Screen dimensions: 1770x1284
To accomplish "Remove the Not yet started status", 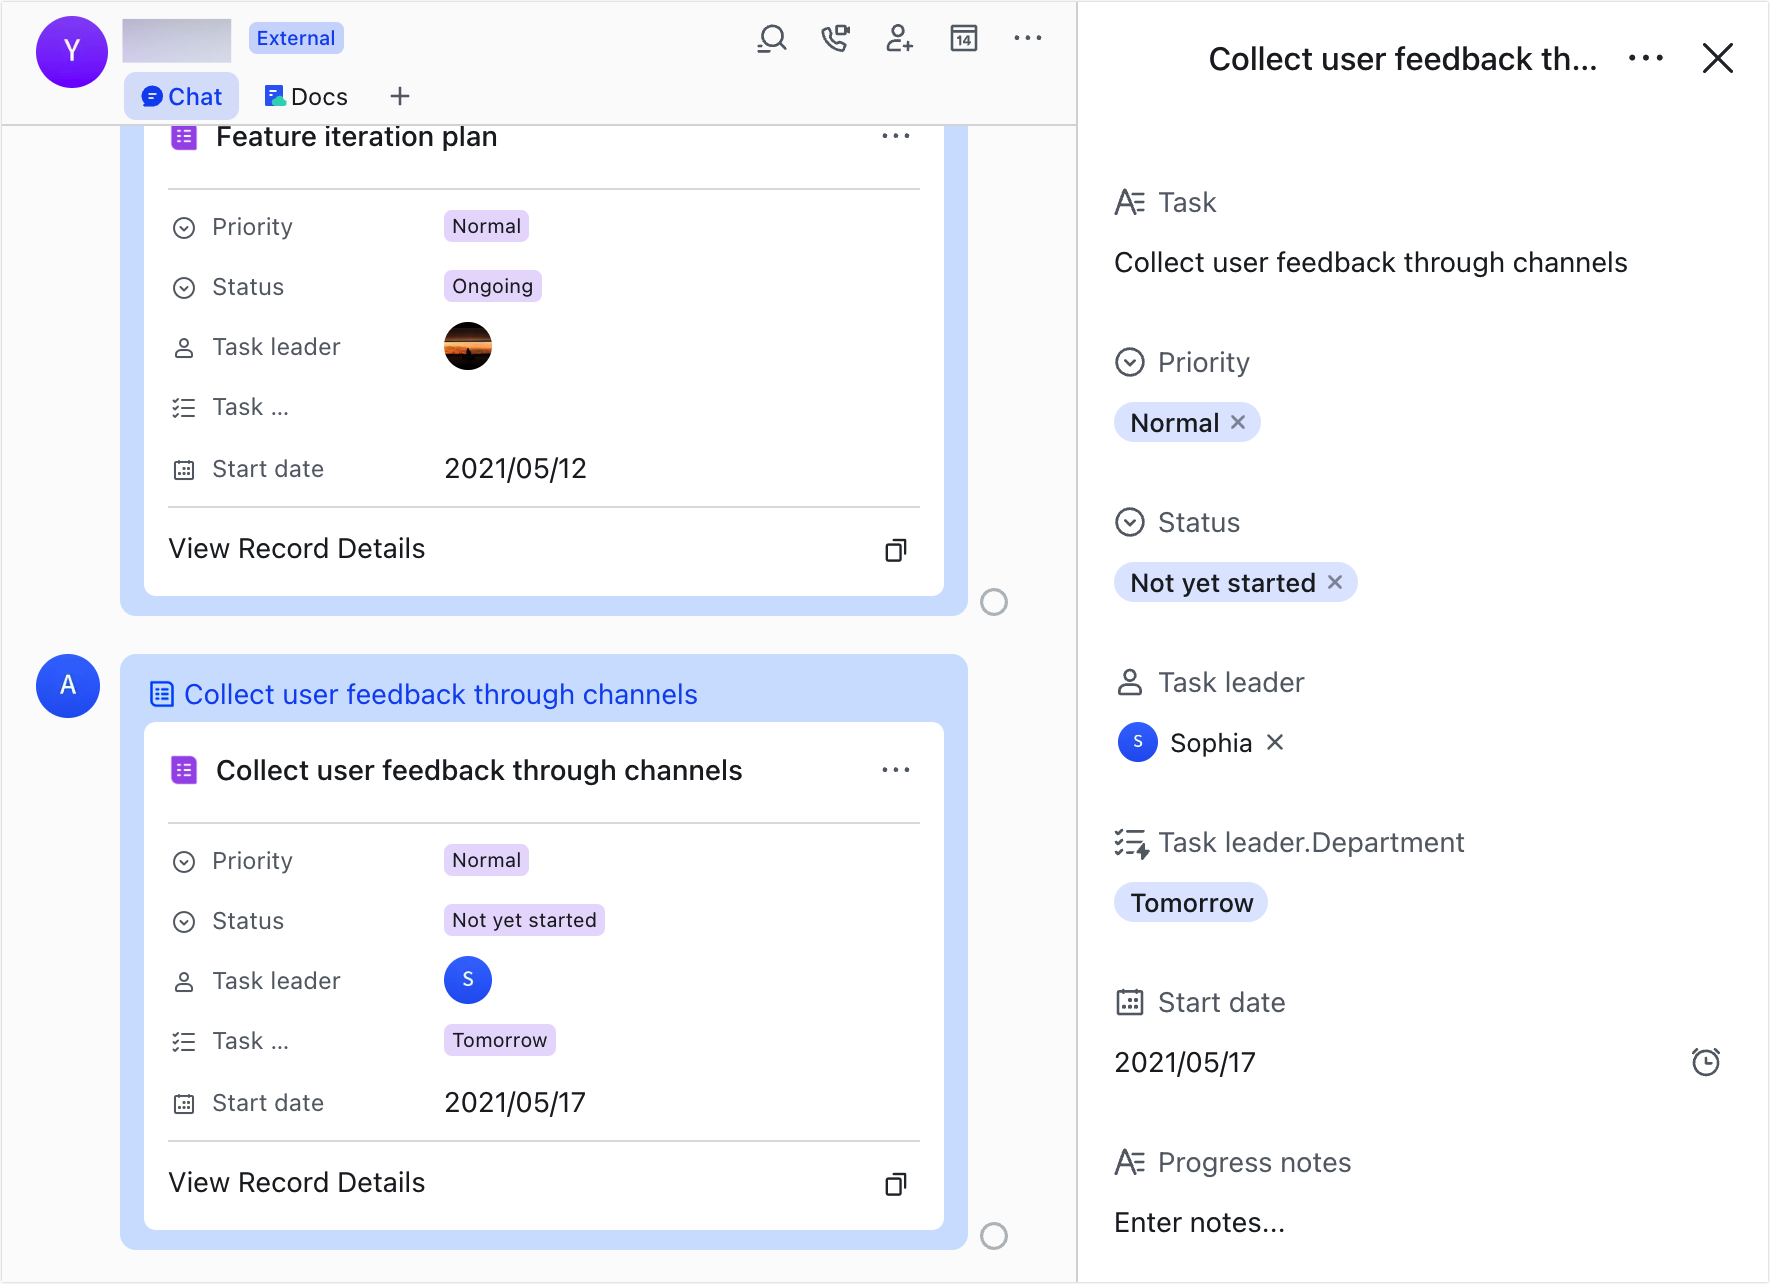I will pyautogui.click(x=1335, y=582).
